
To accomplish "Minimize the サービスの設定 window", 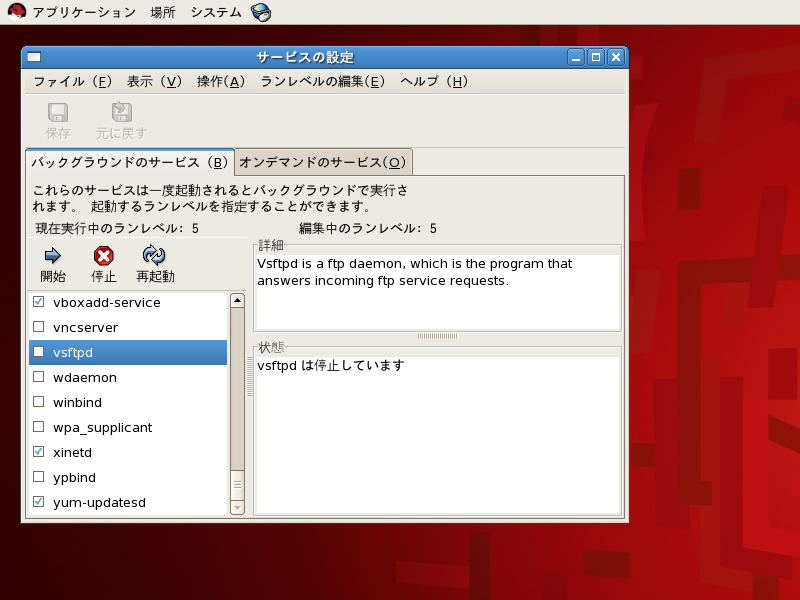I will click(x=576, y=57).
